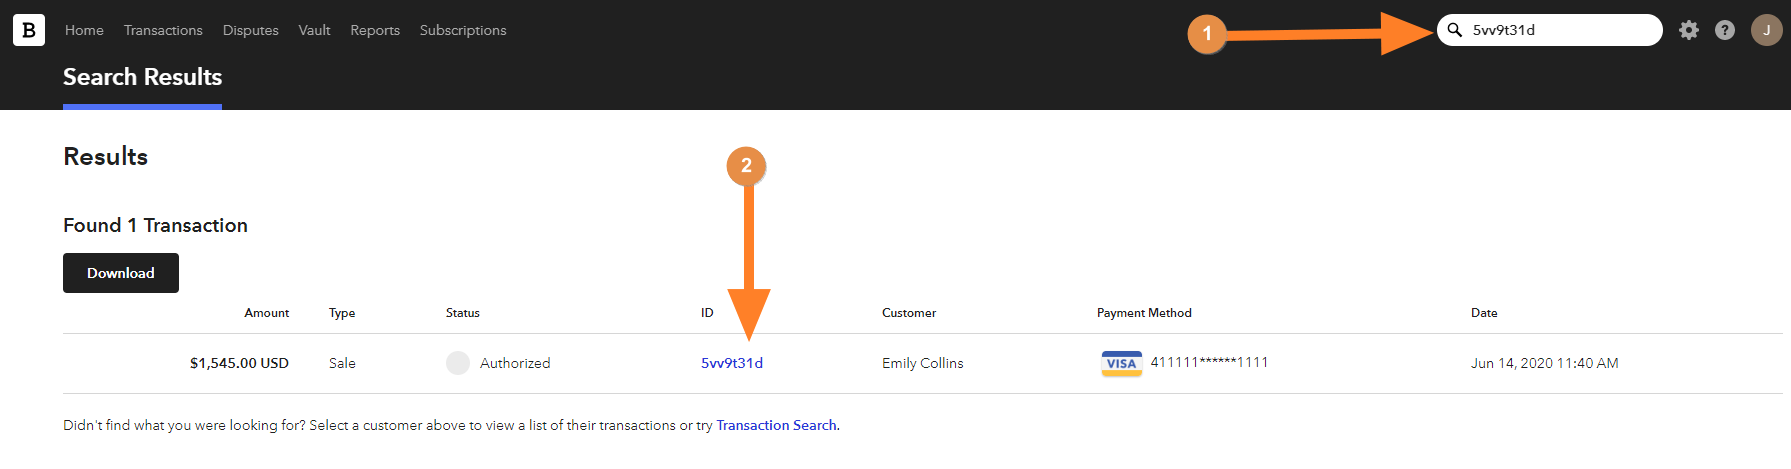
Task: Open the Transaction Search link
Action: pos(776,425)
